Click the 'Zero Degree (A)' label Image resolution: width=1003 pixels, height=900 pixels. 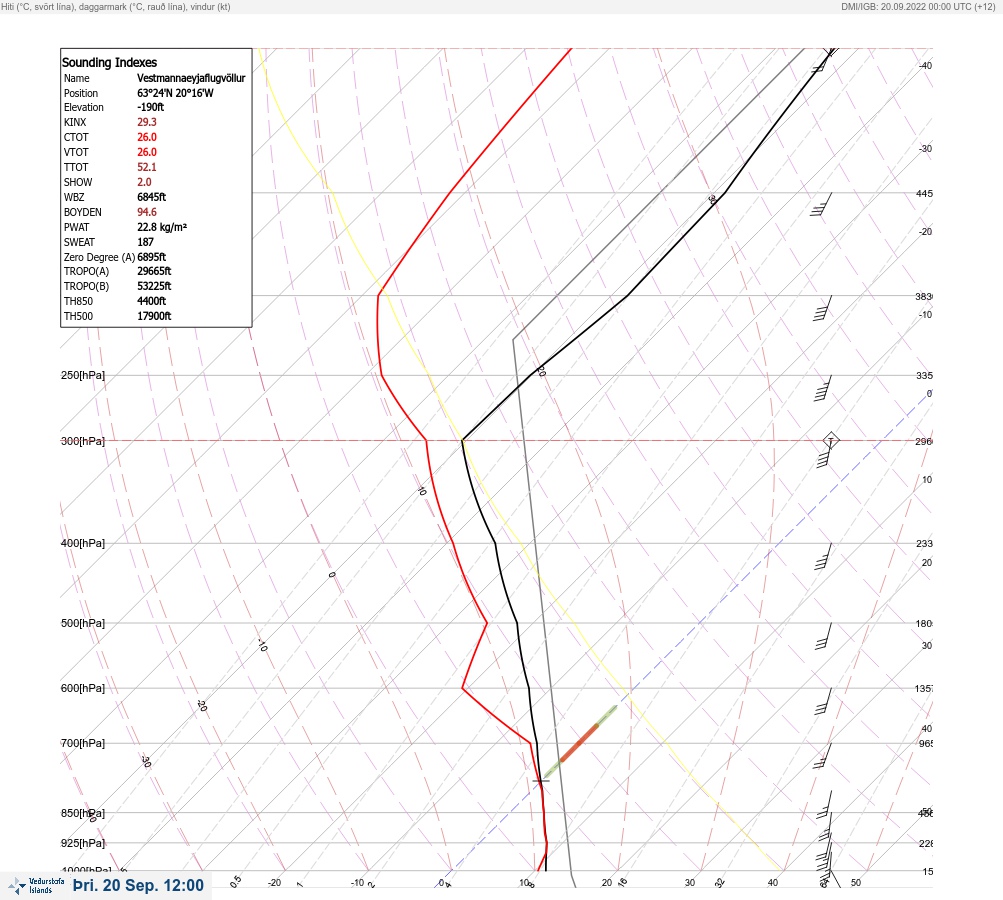pyautogui.click(x=99, y=257)
